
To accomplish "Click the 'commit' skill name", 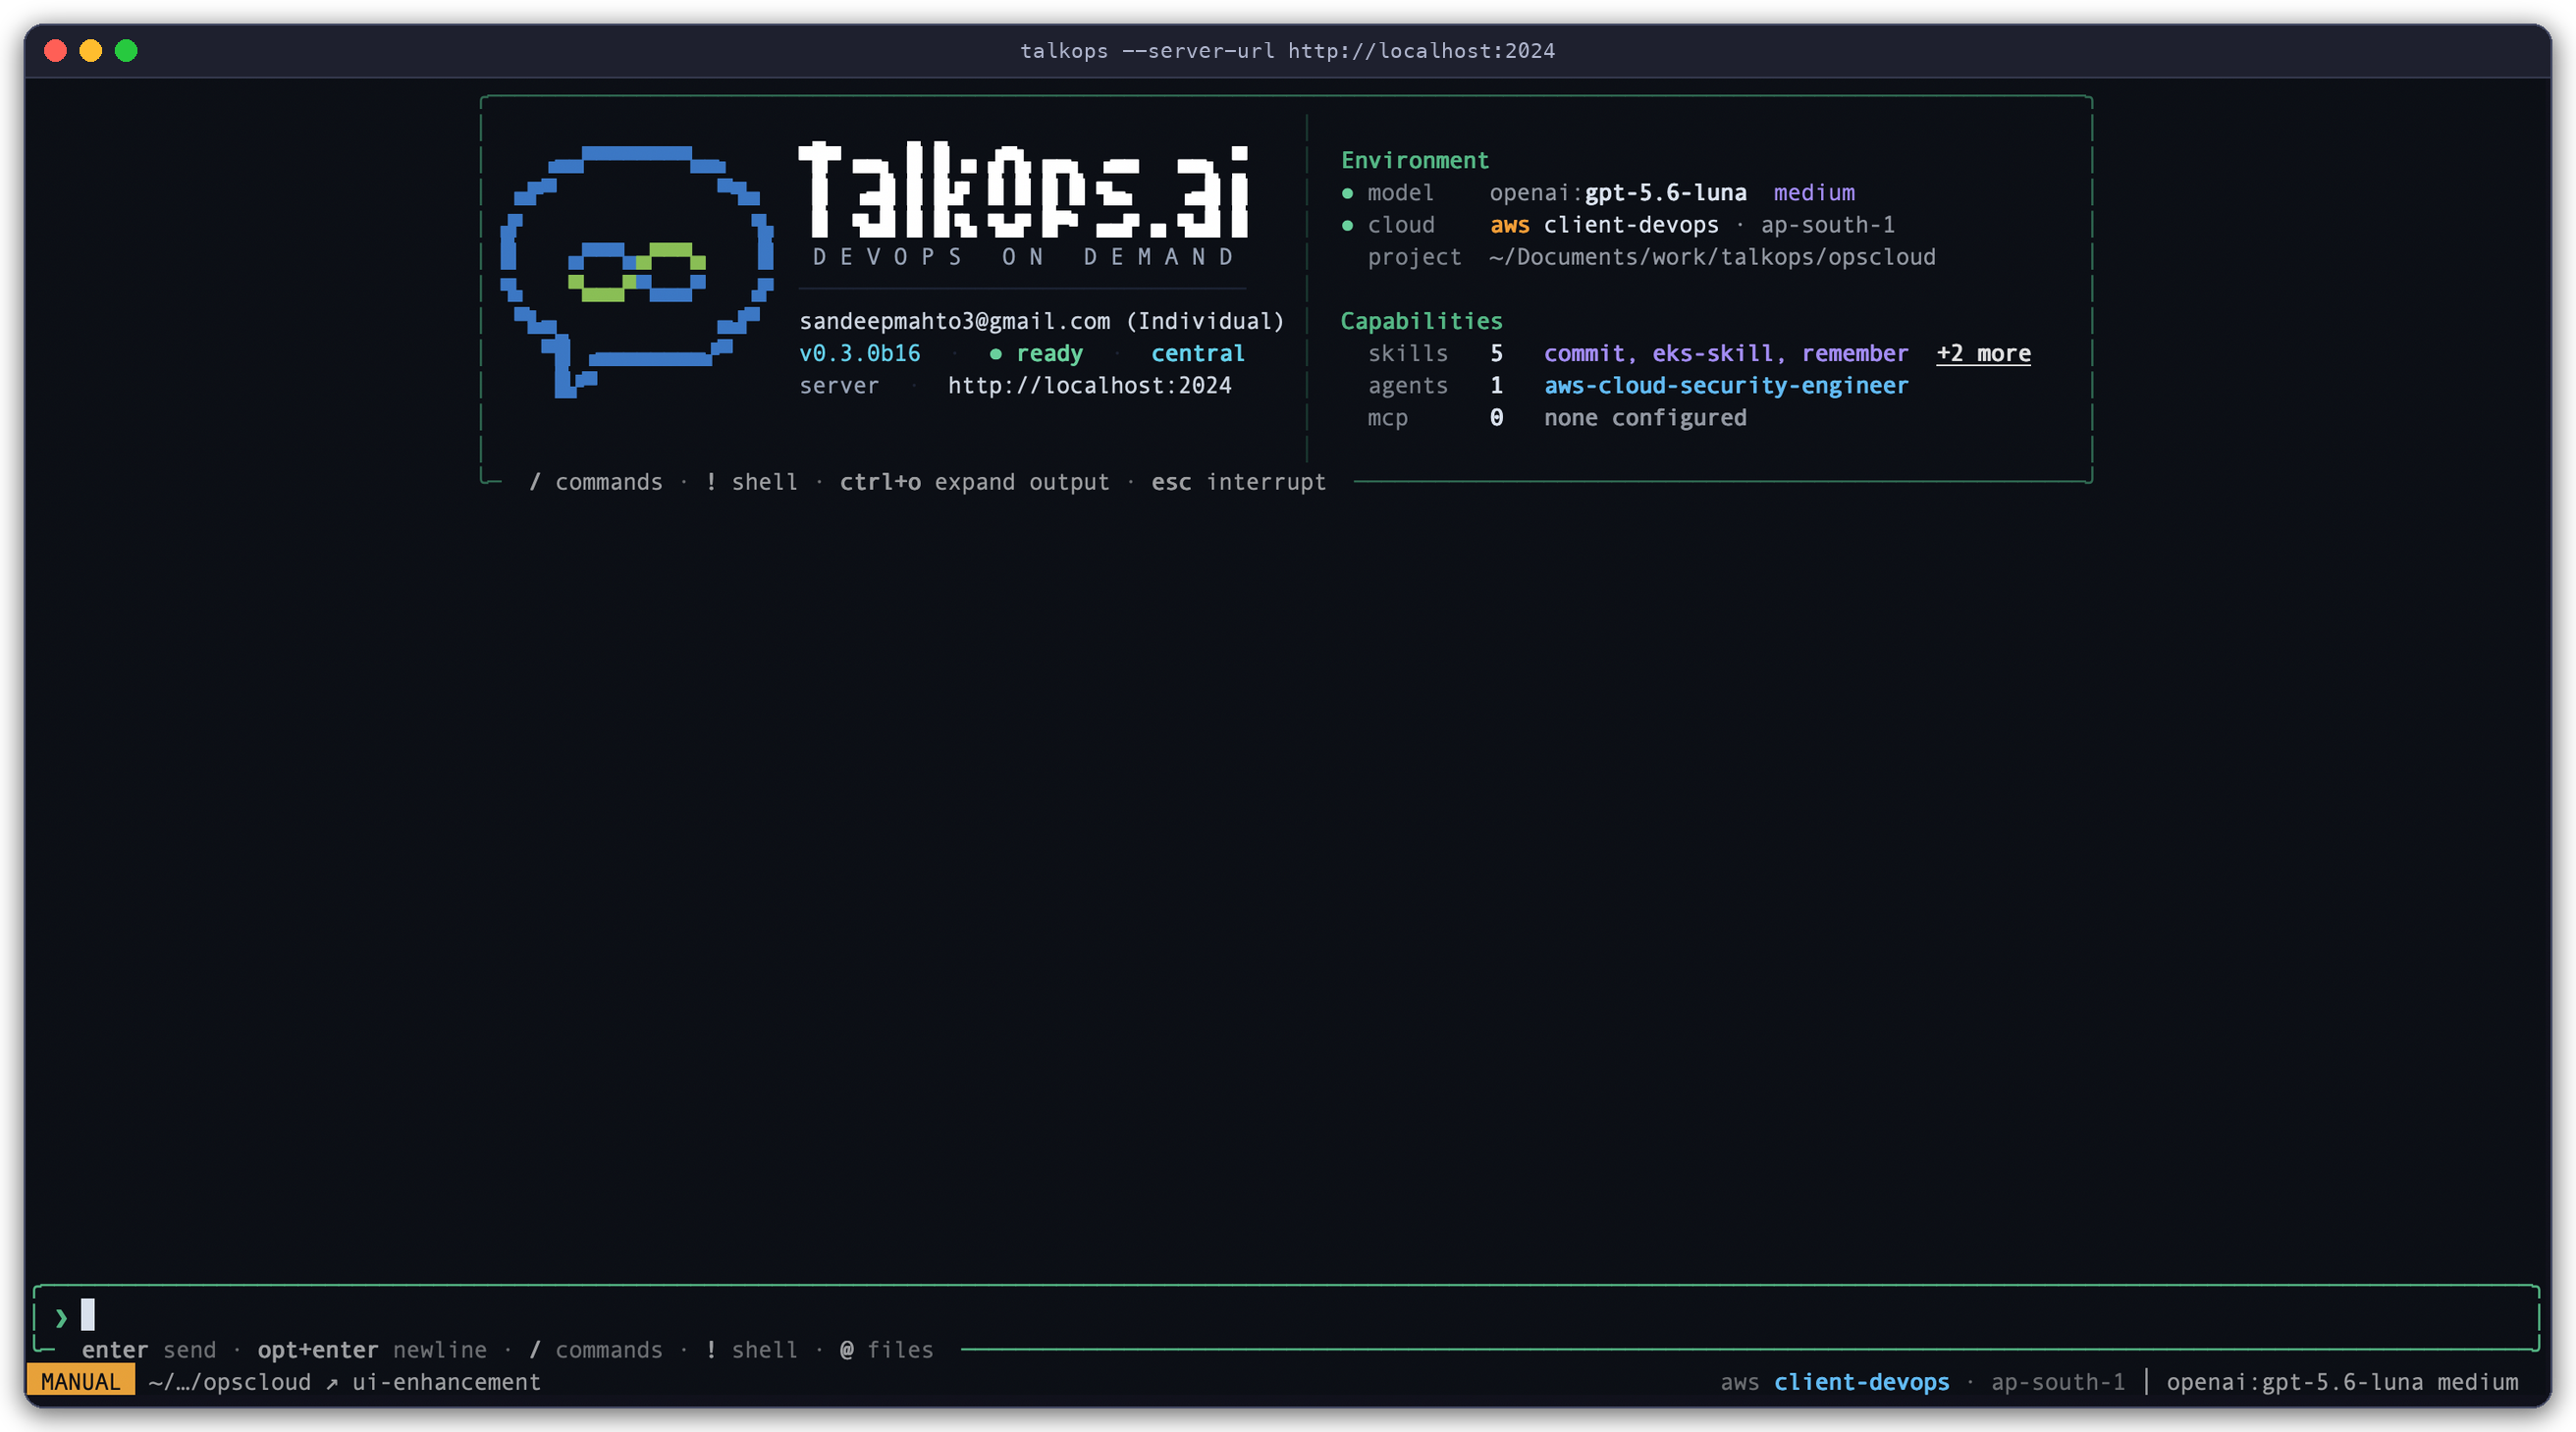I will point(1584,353).
